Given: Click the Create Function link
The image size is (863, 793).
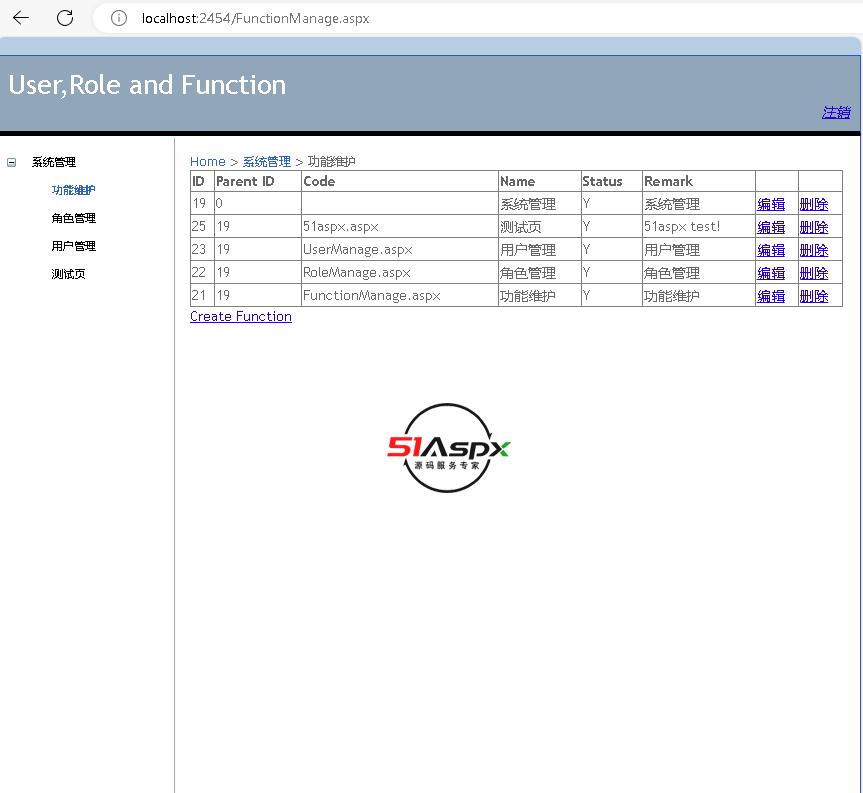Looking at the screenshot, I should pyautogui.click(x=241, y=316).
